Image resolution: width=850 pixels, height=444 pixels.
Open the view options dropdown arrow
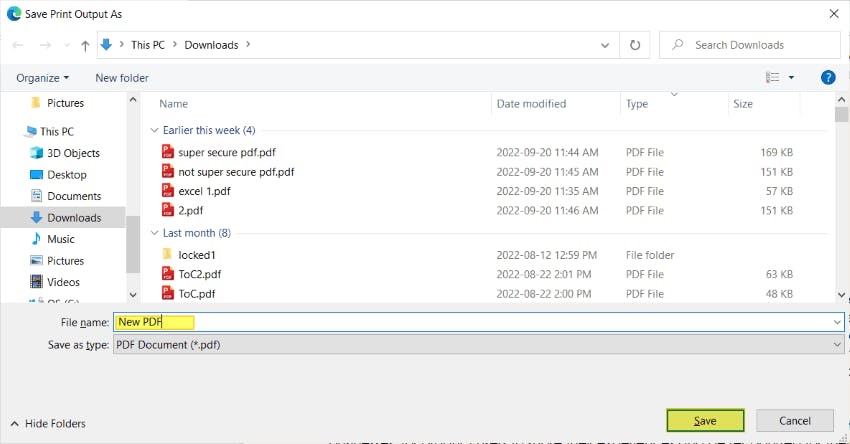click(x=791, y=77)
